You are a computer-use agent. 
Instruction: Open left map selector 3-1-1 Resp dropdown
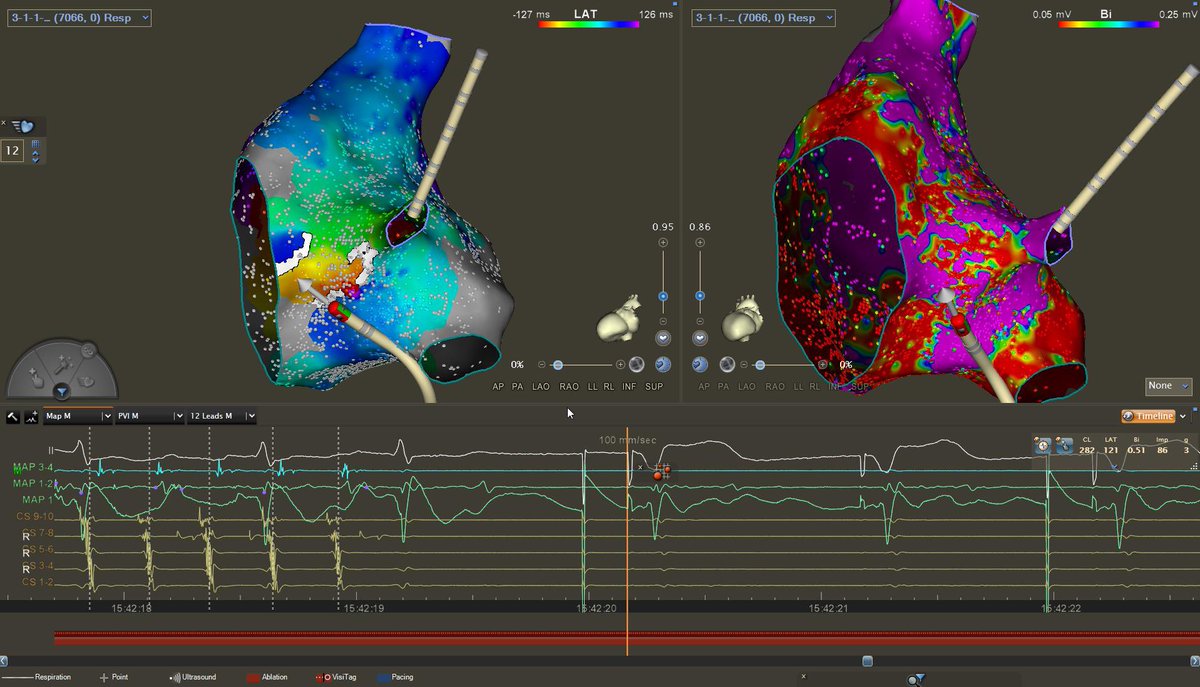(79, 18)
